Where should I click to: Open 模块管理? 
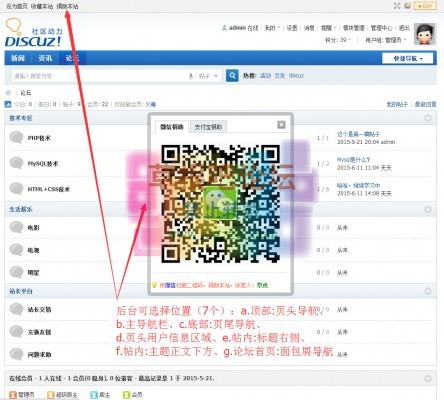pyautogui.click(x=354, y=28)
